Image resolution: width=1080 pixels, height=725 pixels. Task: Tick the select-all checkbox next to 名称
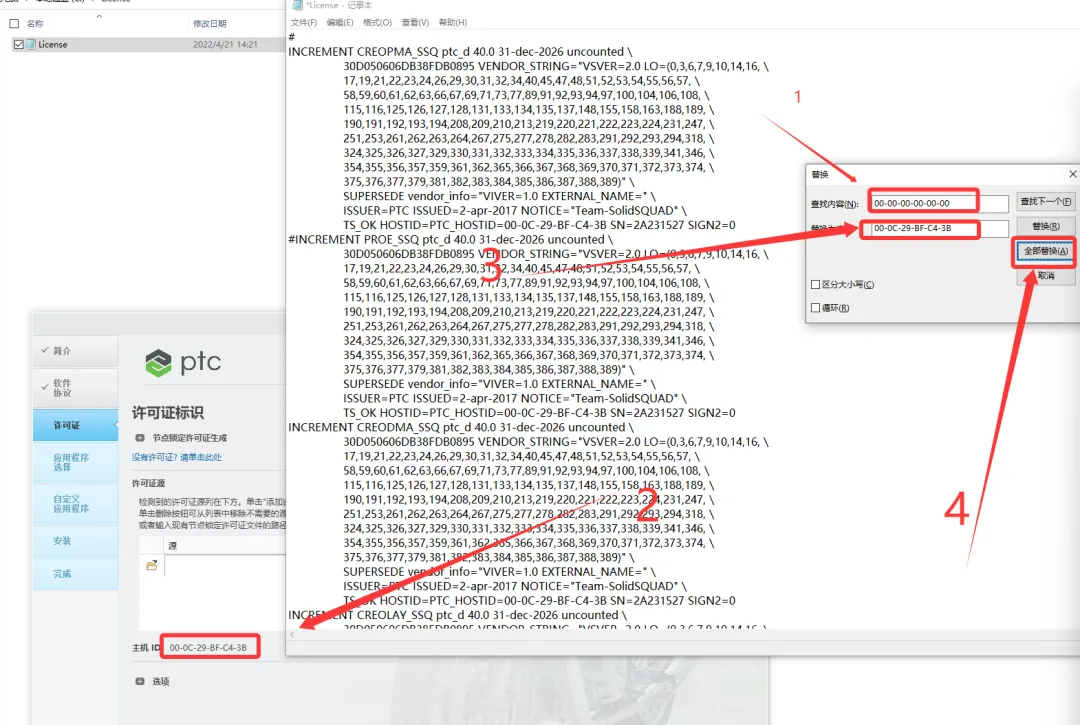[14, 23]
